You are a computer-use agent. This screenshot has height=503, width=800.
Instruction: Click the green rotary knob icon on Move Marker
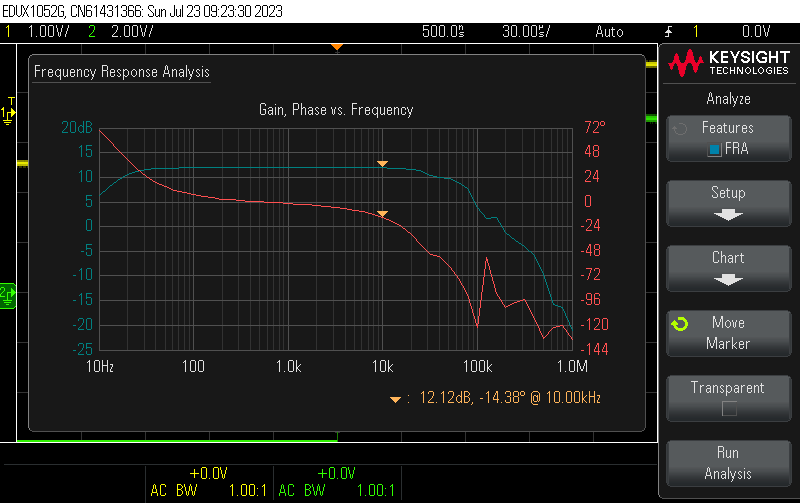[680, 324]
